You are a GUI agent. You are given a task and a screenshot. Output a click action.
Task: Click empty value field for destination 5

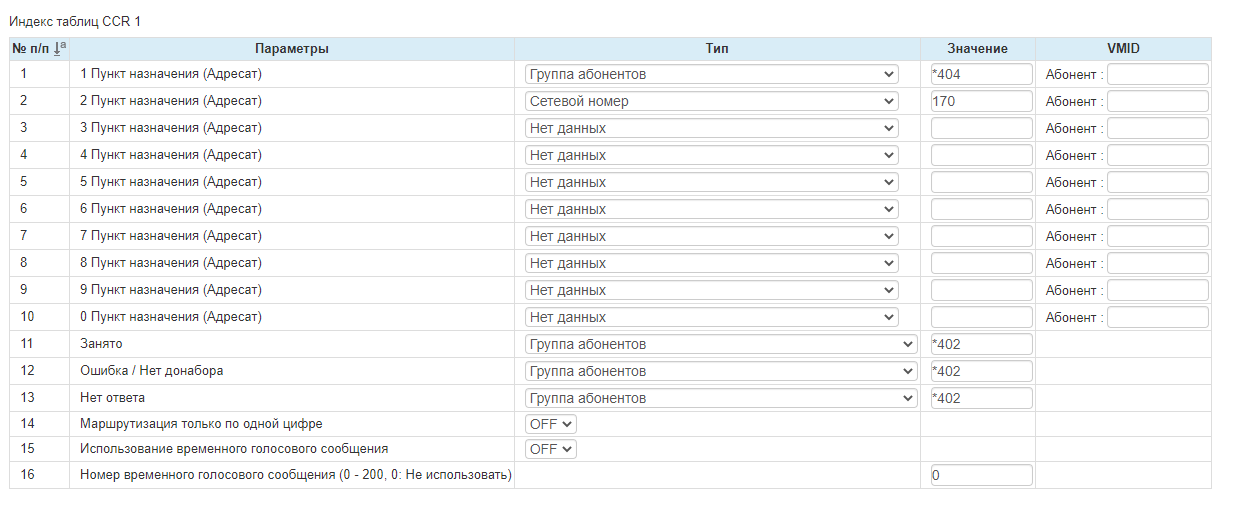(x=981, y=182)
